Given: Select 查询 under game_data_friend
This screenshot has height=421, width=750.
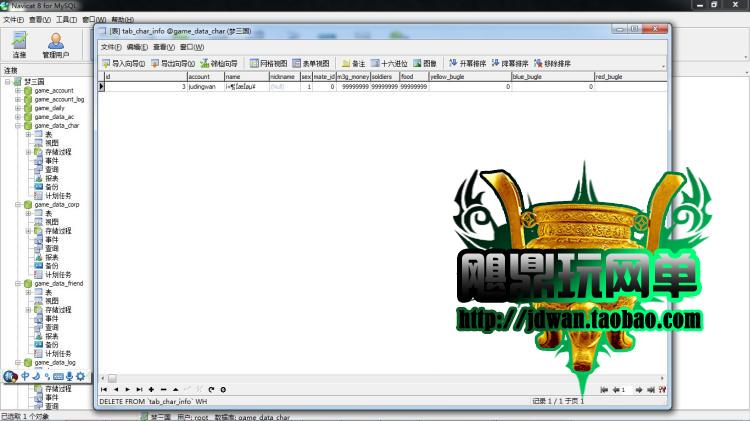Looking at the screenshot, I should click(x=52, y=327).
